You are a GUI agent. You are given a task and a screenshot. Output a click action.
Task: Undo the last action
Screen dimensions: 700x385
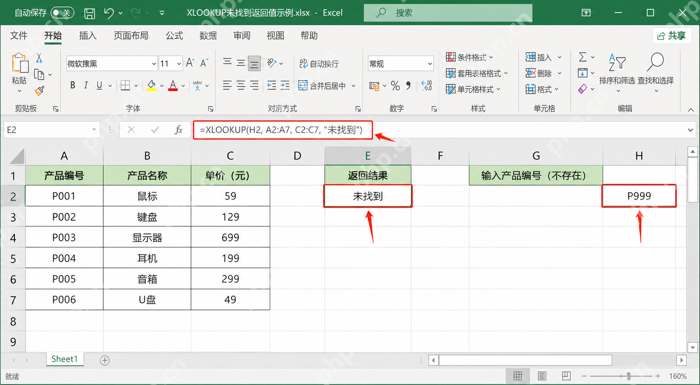(109, 13)
